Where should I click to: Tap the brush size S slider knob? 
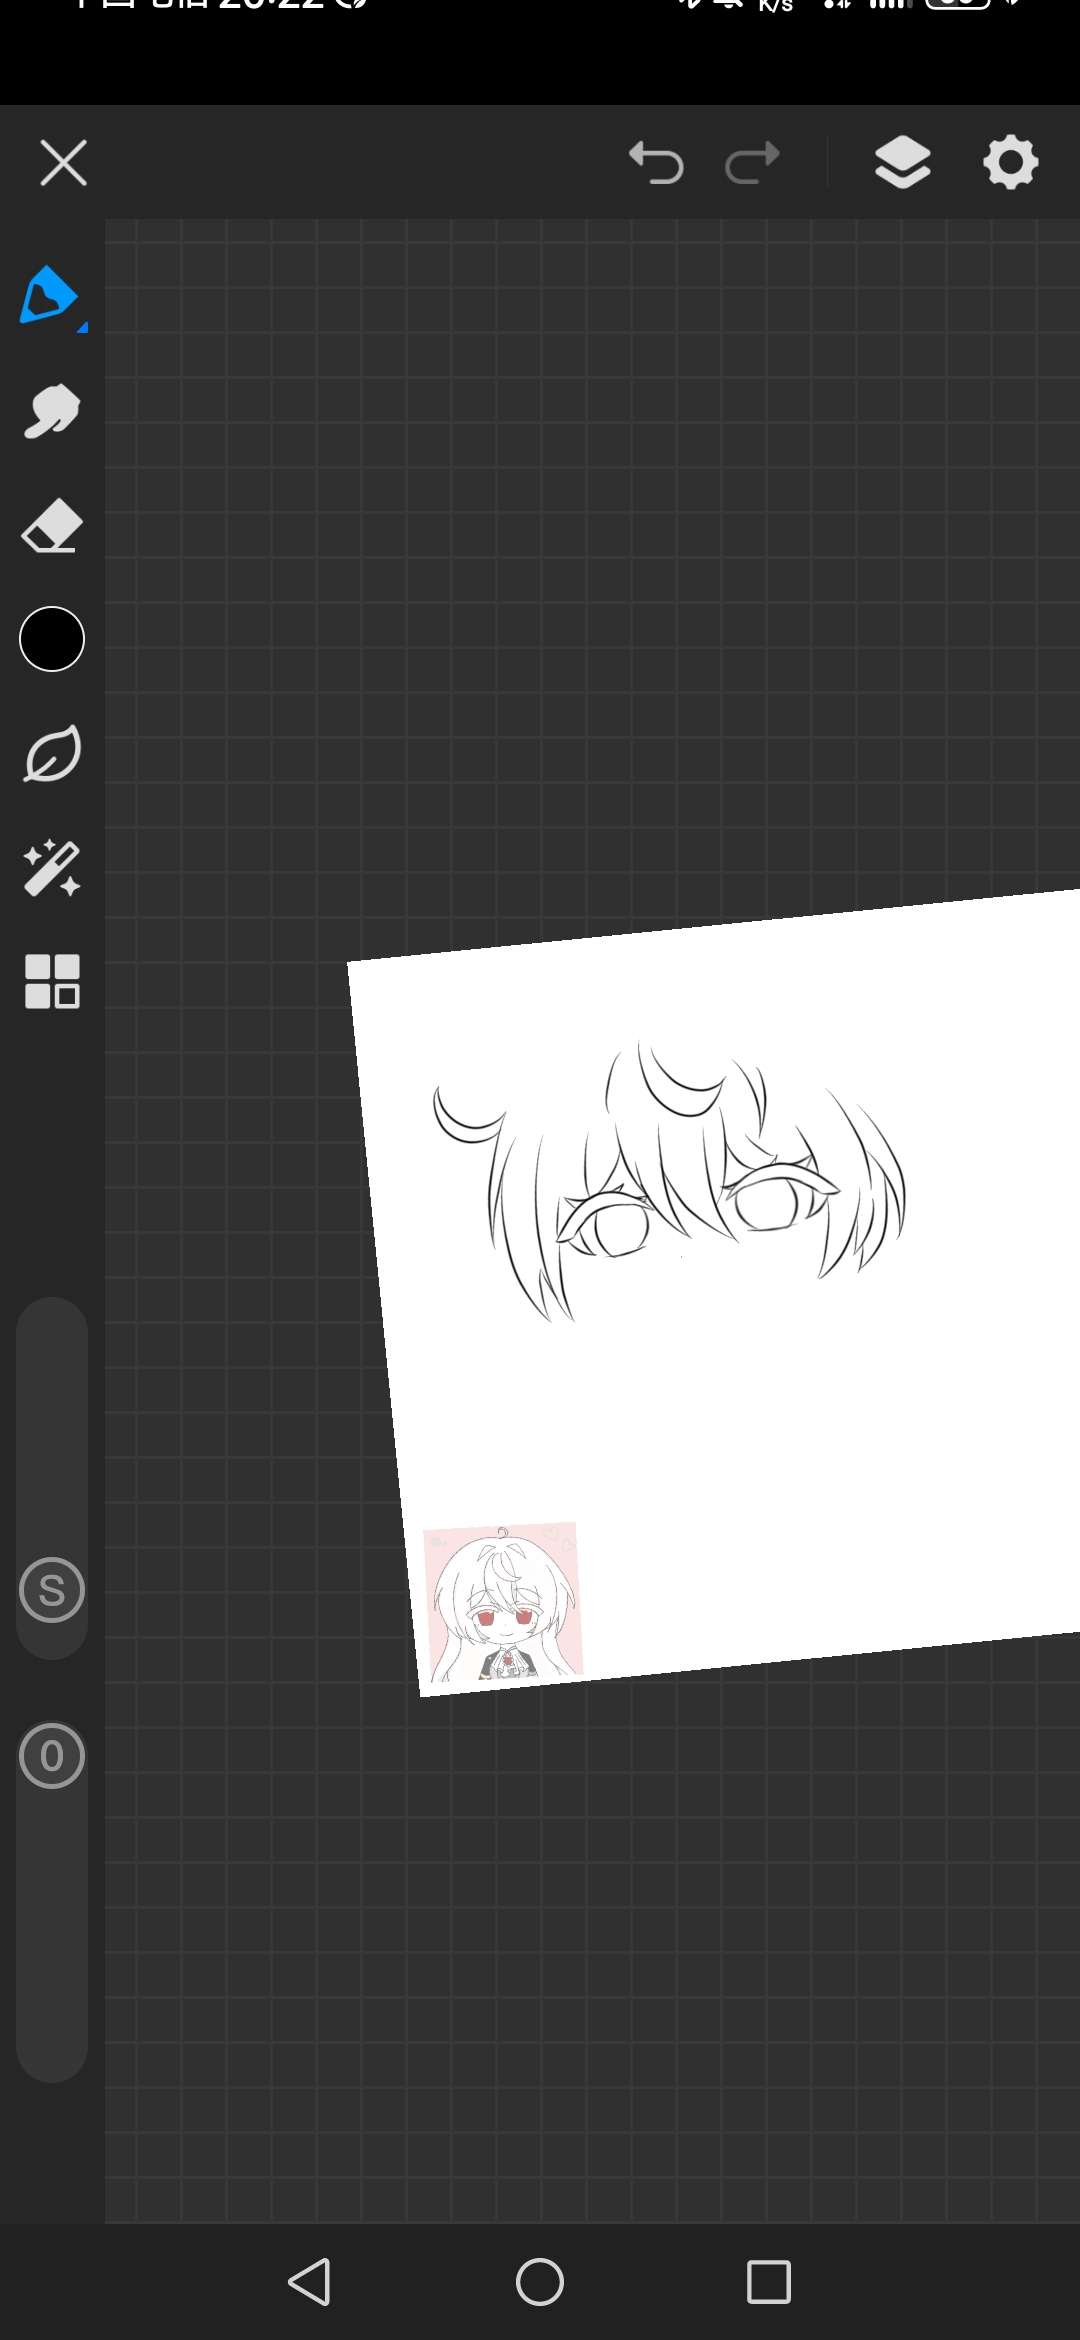pos(52,1590)
